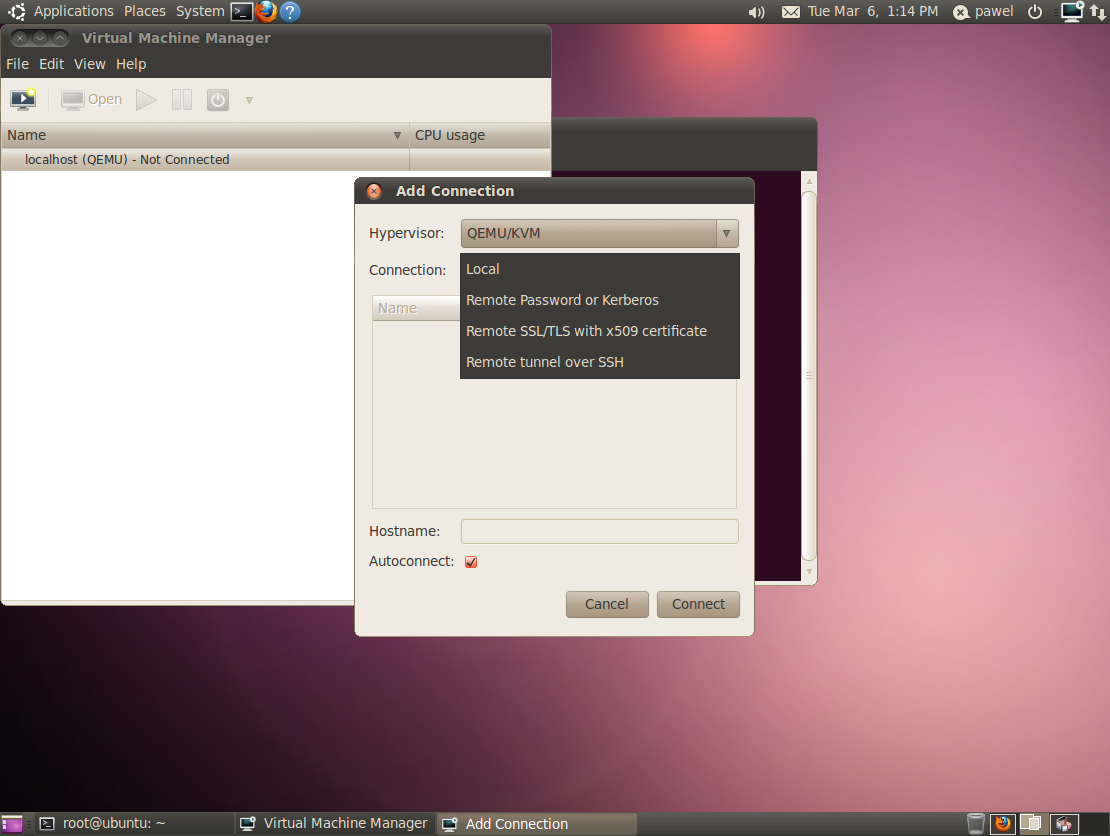Open the selected VM with the Open button
The image size is (1110, 836).
[91, 100]
